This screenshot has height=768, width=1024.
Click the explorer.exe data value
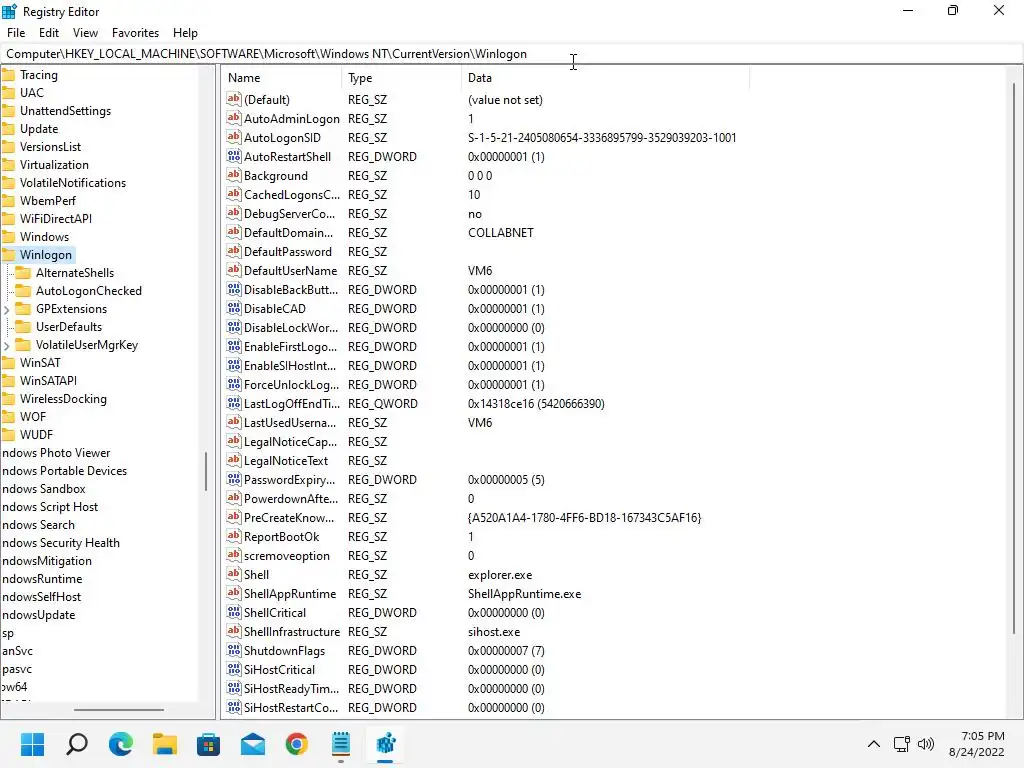pos(500,575)
